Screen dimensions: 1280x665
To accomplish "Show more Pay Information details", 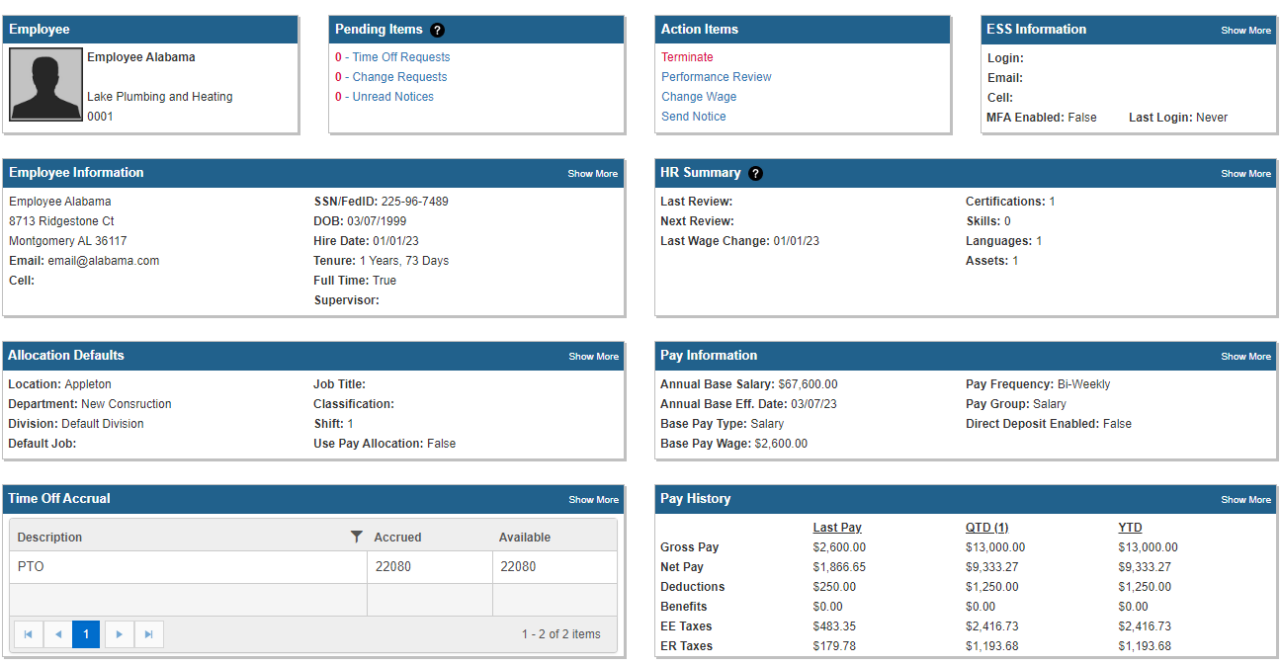I will pos(1245,357).
